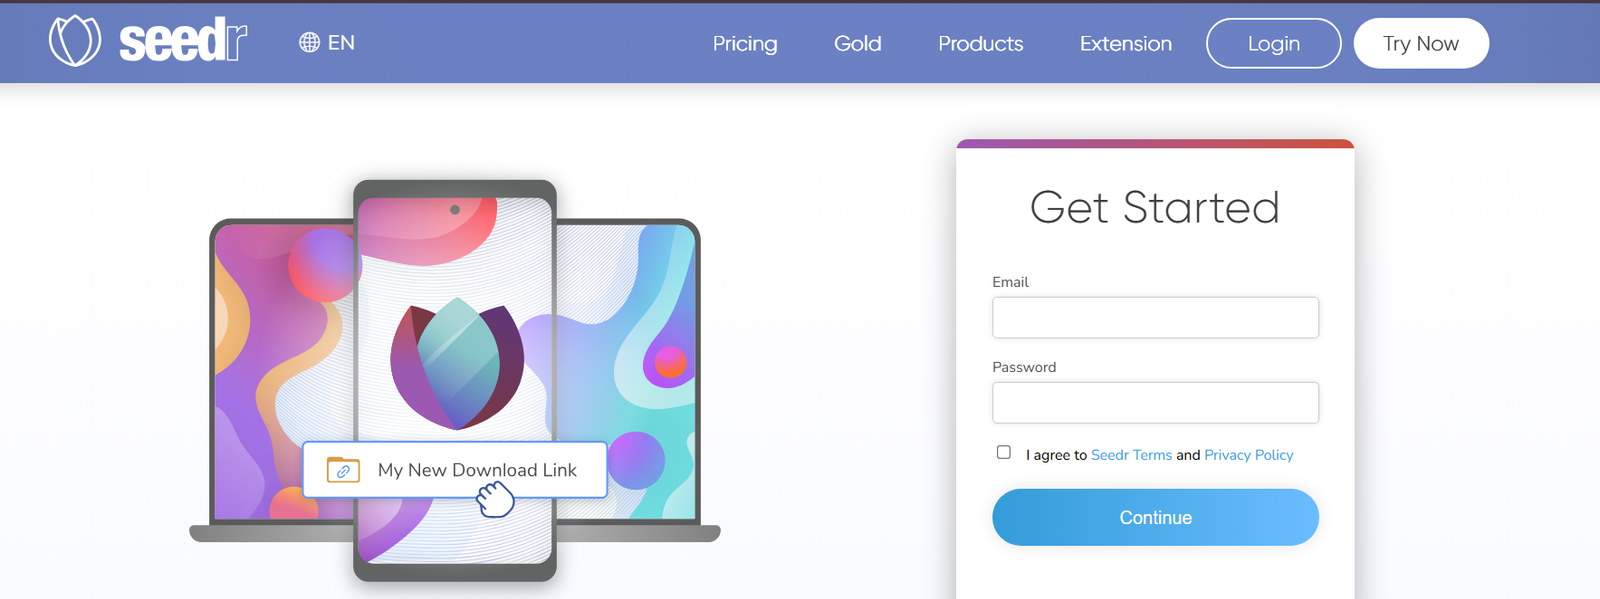Click the folder link icon in download card

[343, 470]
